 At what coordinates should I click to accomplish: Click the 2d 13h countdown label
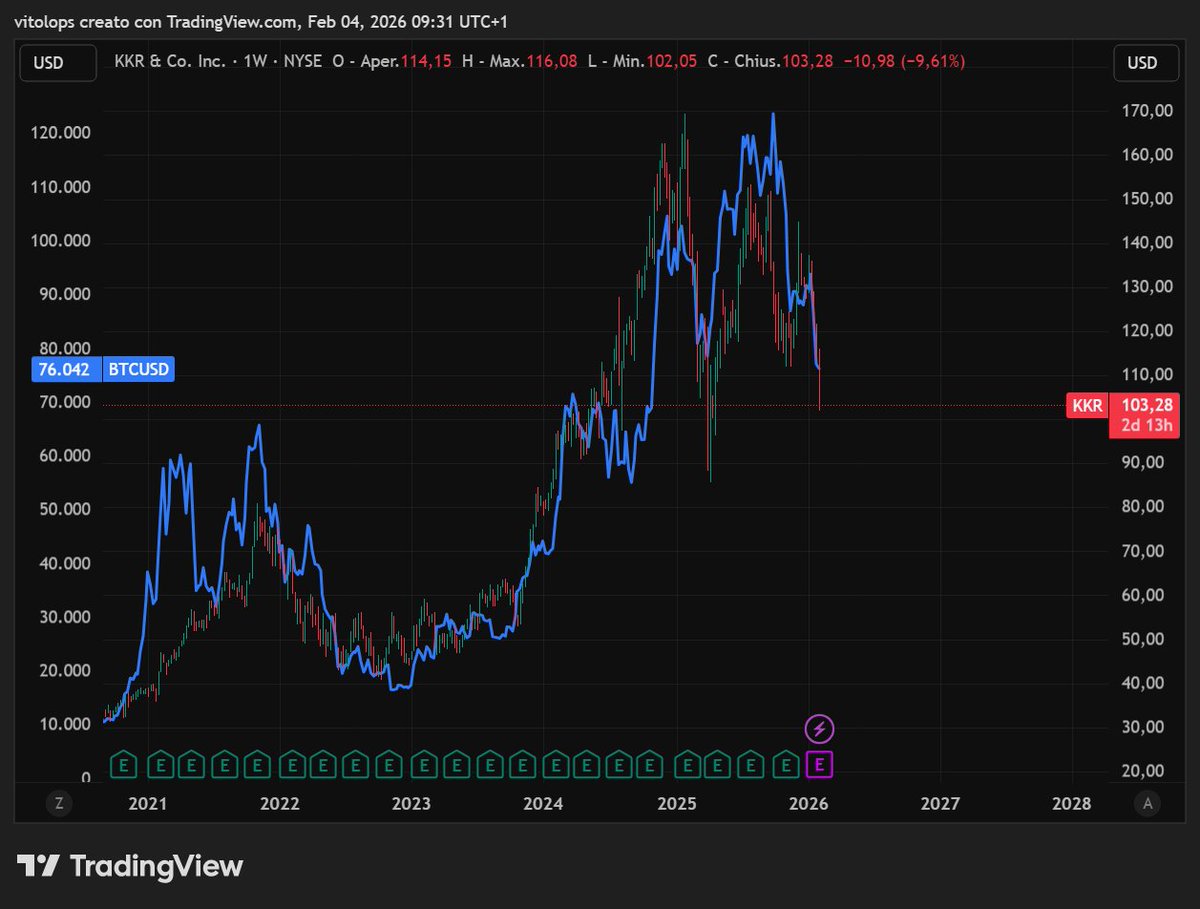click(1147, 427)
